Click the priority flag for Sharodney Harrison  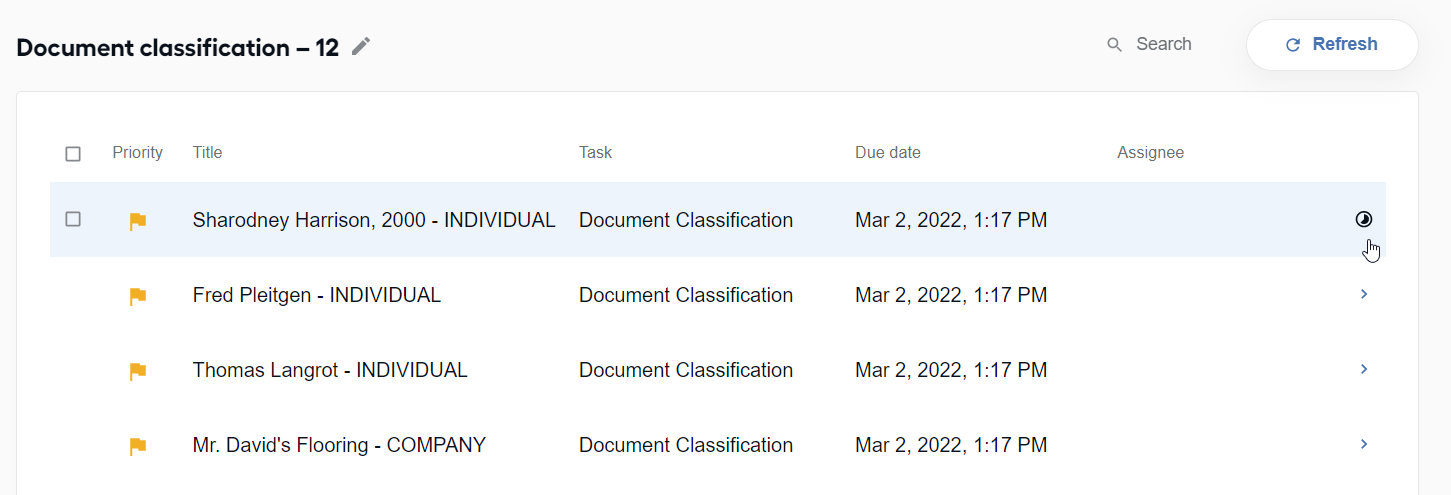click(x=138, y=221)
